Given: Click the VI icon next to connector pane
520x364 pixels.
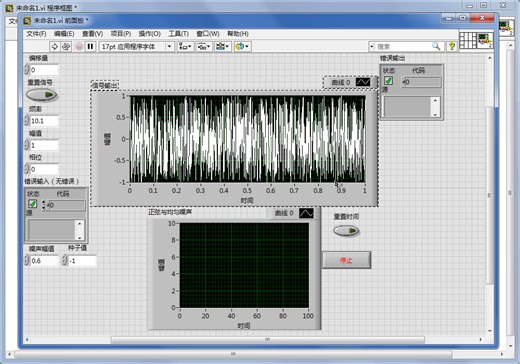Looking at the screenshot, I should tap(485, 40).
